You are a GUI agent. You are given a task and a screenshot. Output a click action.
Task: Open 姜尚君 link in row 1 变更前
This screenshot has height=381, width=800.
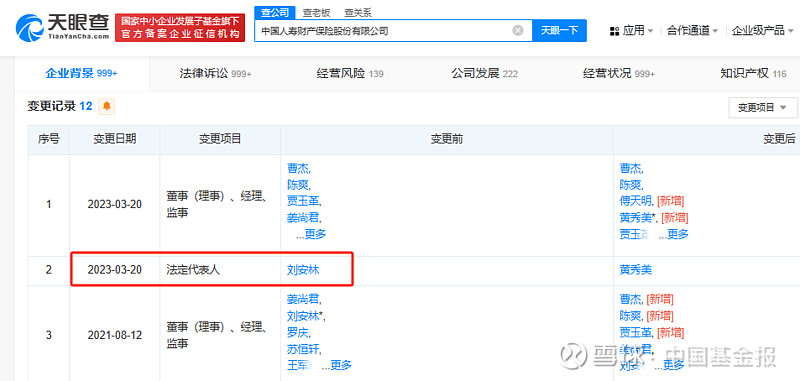pos(303,218)
